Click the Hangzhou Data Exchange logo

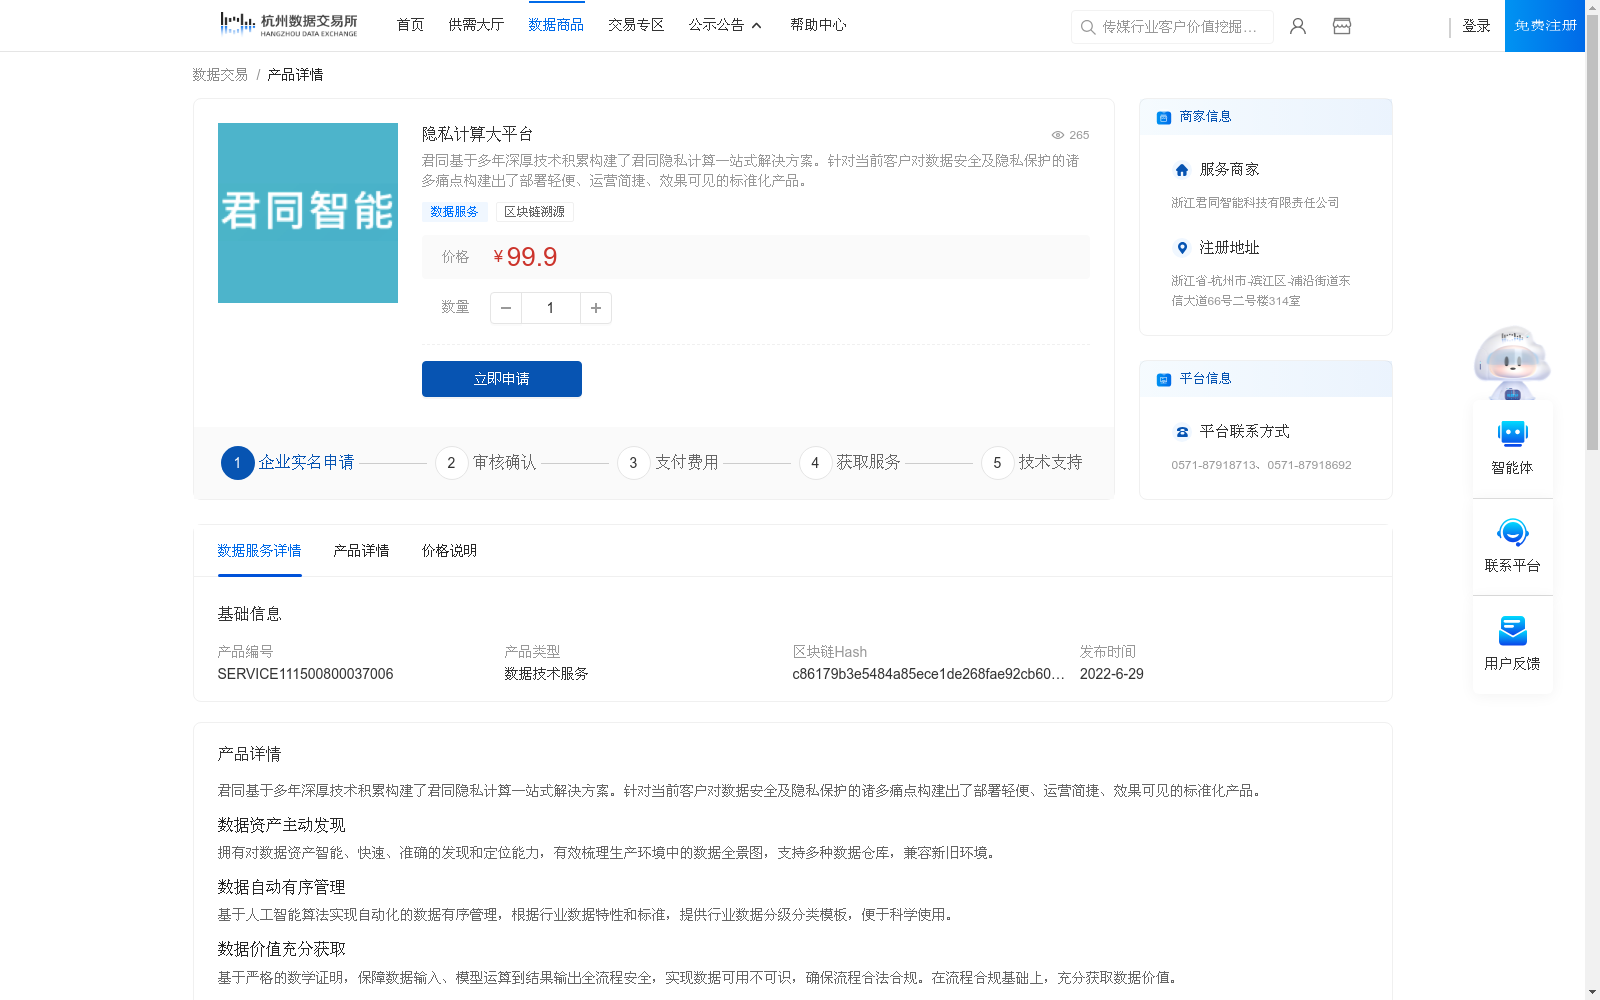288,25
